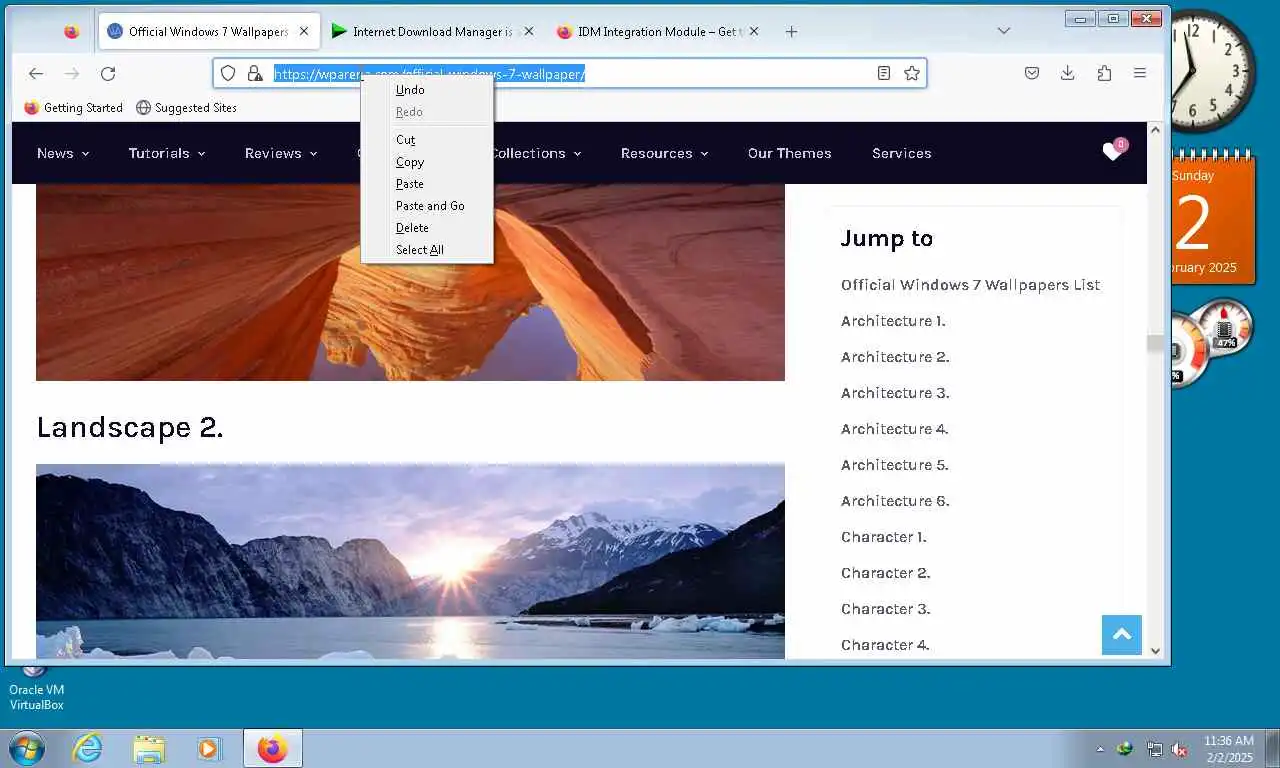Viewport: 1280px width, 768px height.
Task: Click the orange canyon wallpaper image
Action: 410,282
